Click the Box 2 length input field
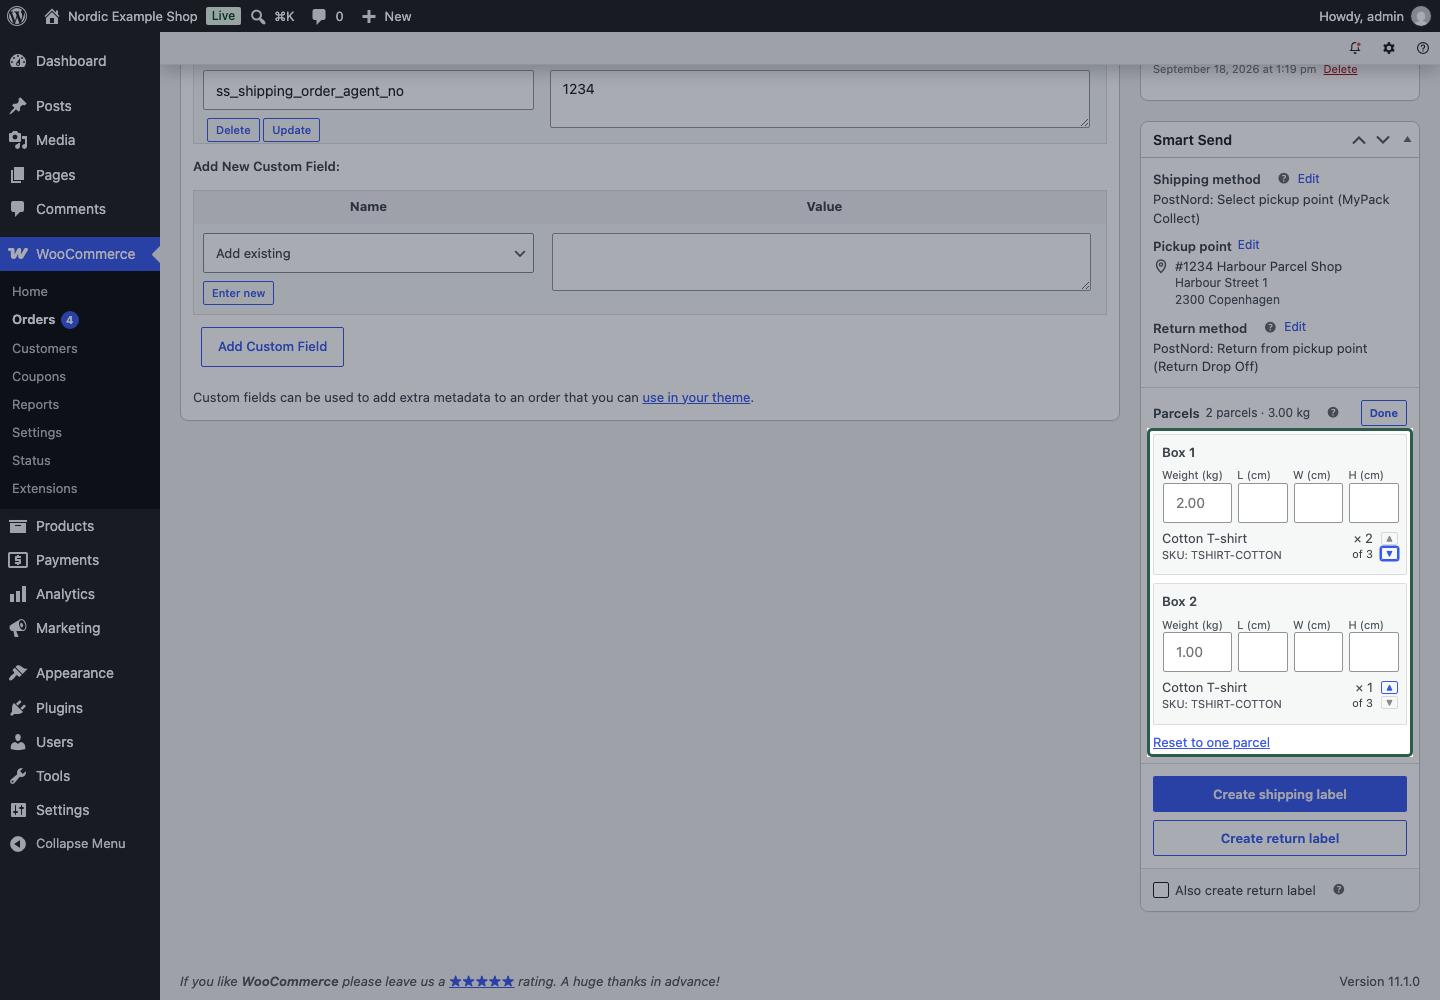The image size is (1440, 1000). pos(1263,652)
